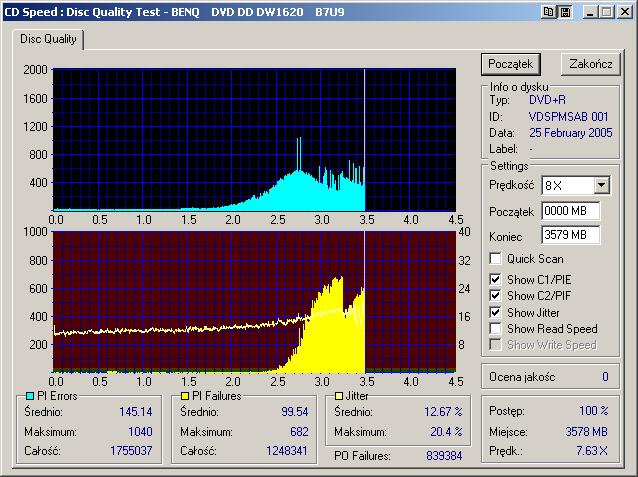Click PI Failures total 1248341
This screenshot has height=477, width=638.
(287, 451)
